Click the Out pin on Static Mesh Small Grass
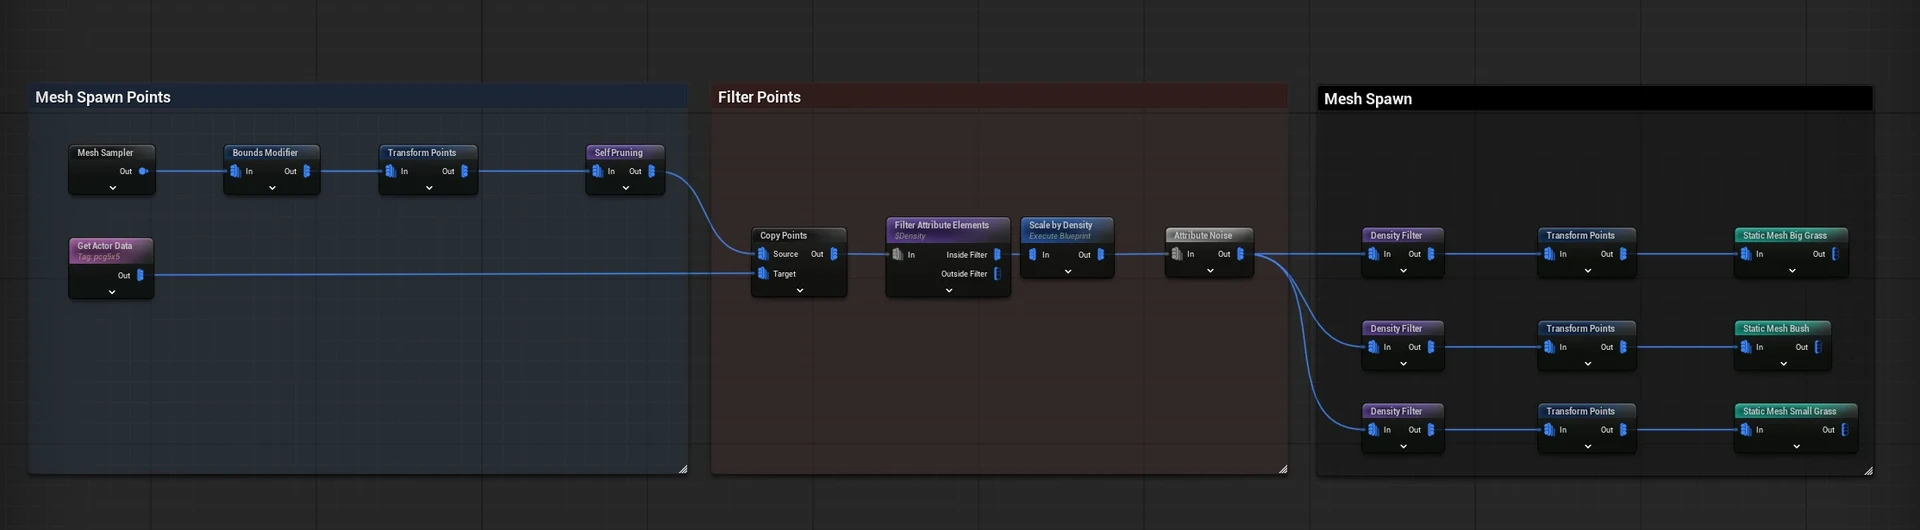 [x=1844, y=430]
